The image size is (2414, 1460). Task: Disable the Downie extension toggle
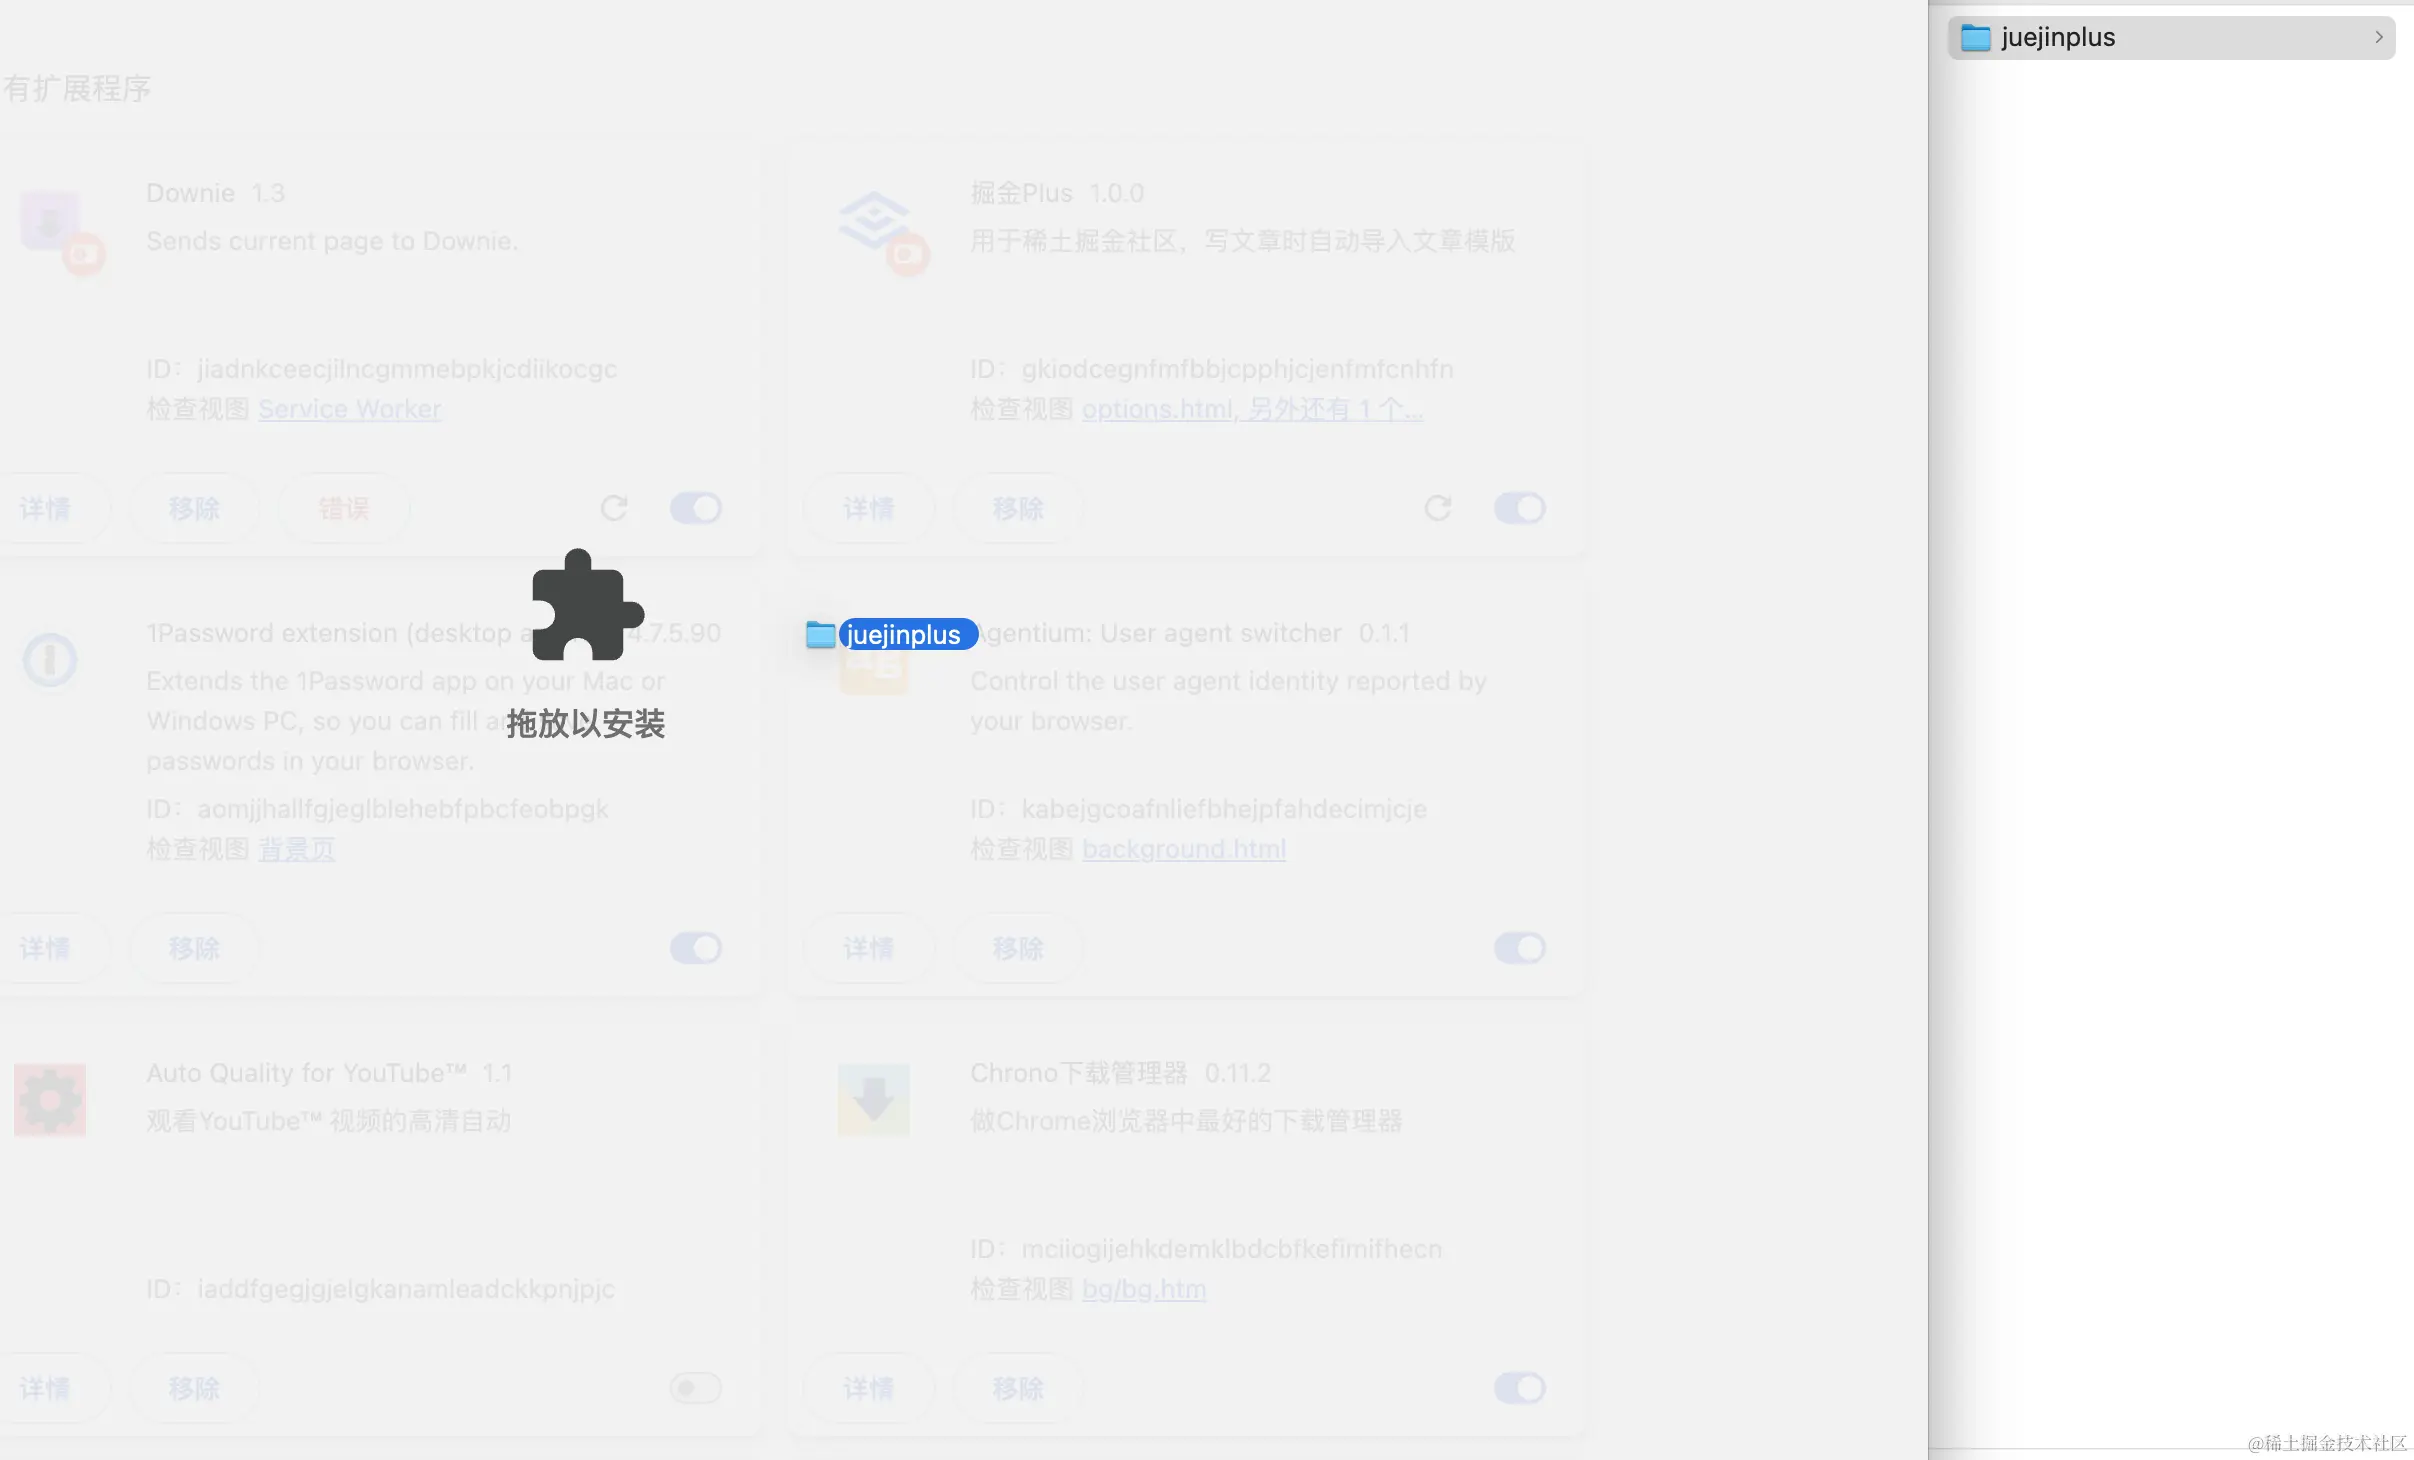pyautogui.click(x=696, y=508)
